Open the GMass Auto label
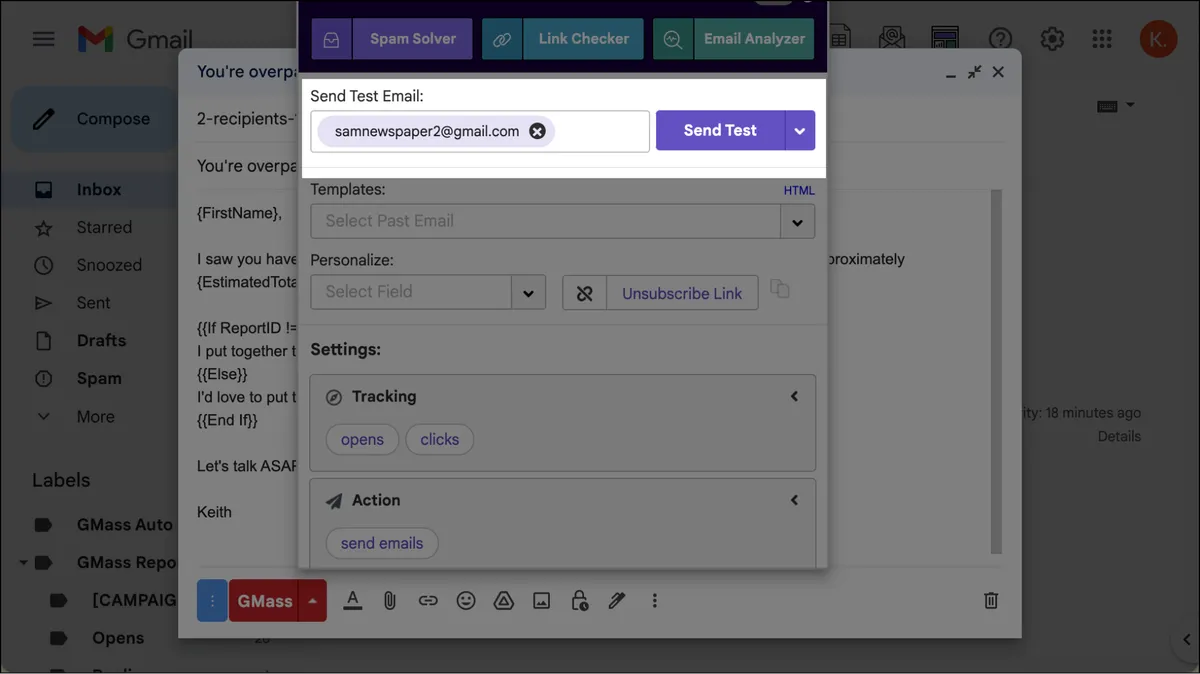 click(124, 525)
